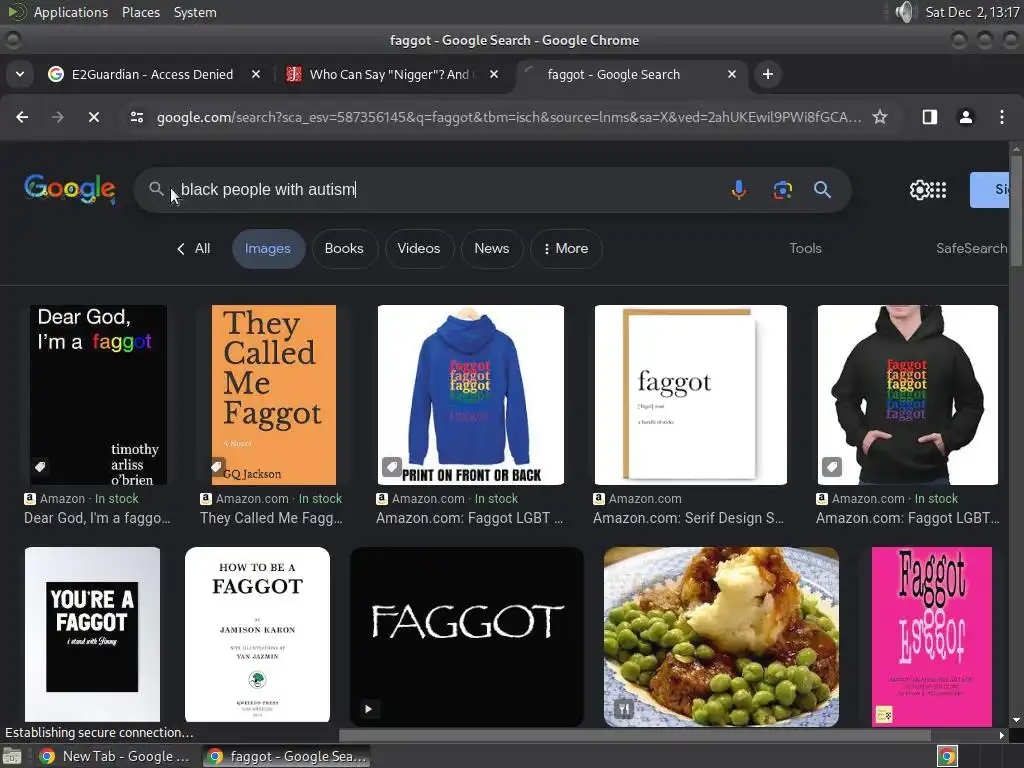Open Google Lens image search icon
This screenshot has width=1024, height=768.
pyautogui.click(x=782, y=190)
